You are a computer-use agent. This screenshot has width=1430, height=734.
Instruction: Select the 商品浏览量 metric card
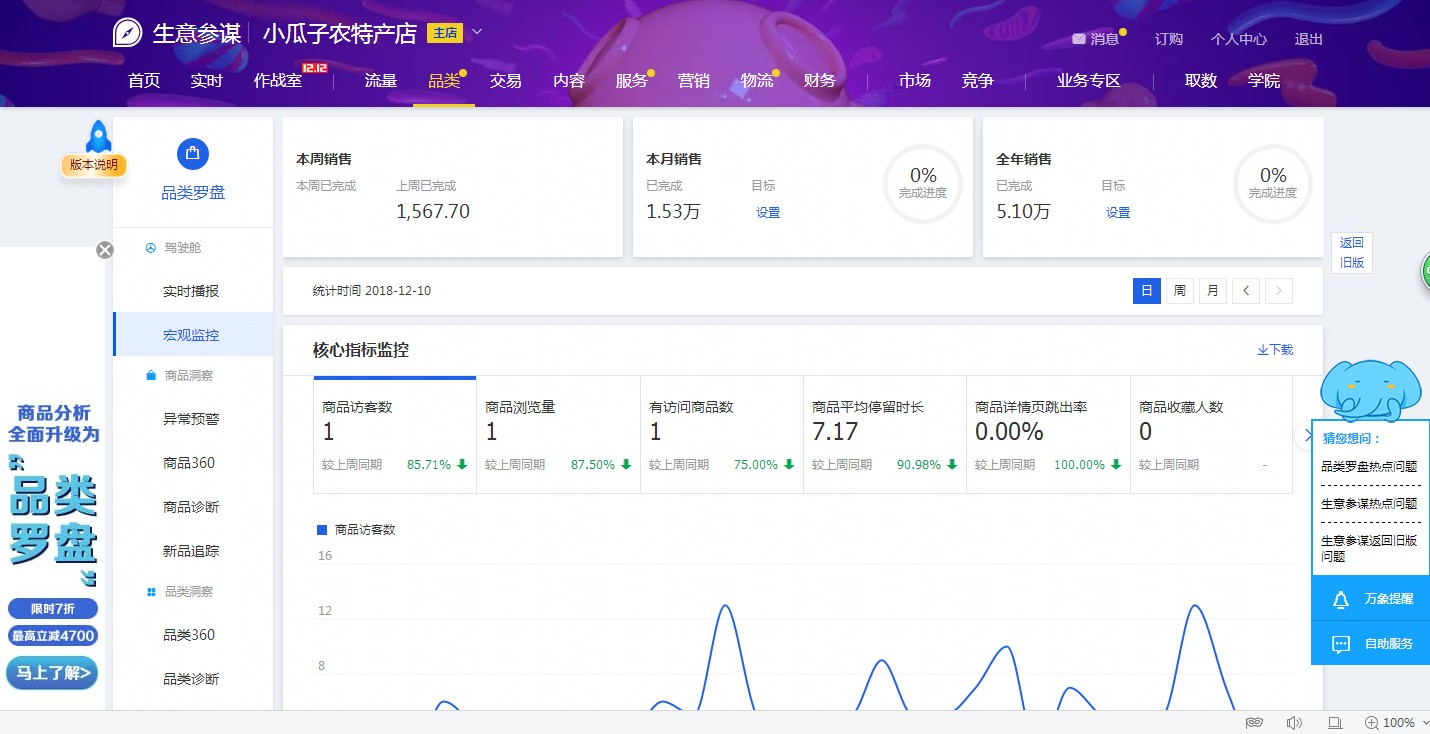click(558, 435)
